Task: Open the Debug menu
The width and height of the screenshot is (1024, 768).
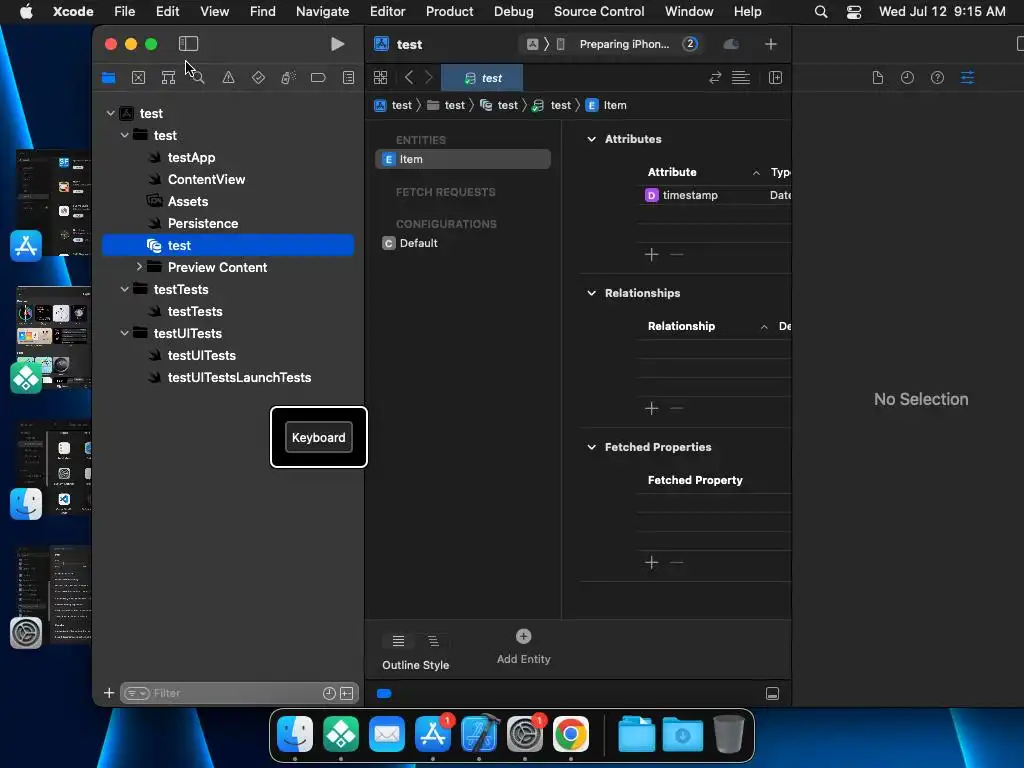Action: click(513, 11)
